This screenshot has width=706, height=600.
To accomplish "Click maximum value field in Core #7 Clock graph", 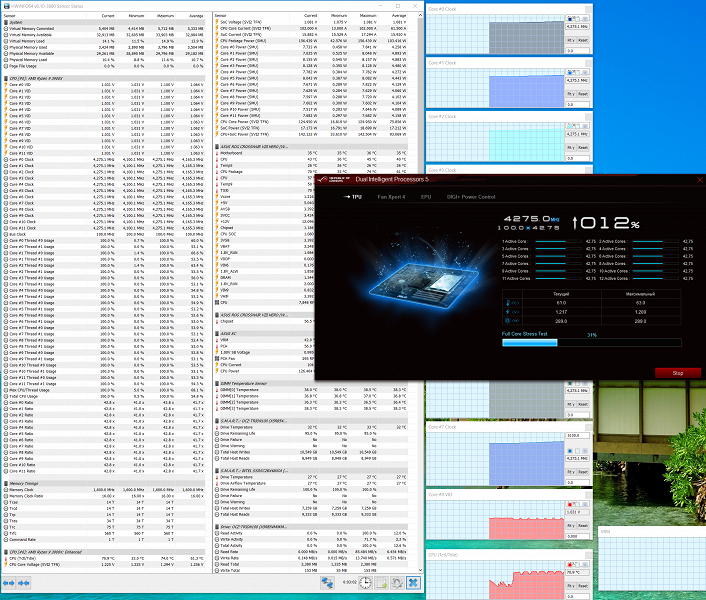I will (x=578, y=436).
